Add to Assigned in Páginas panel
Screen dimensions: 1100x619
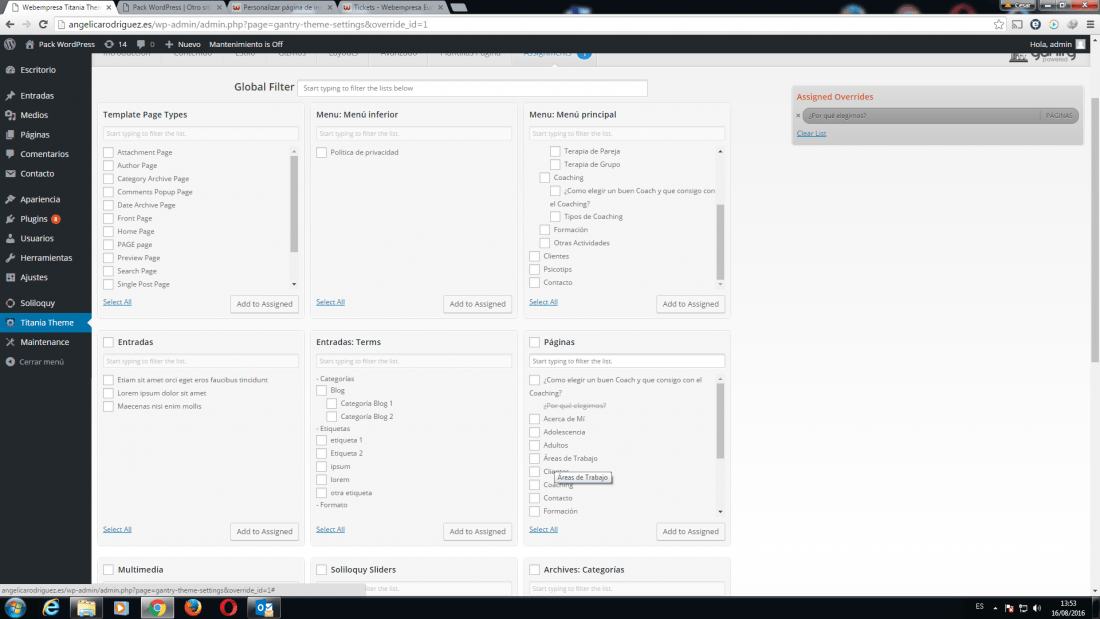tap(690, 531)
